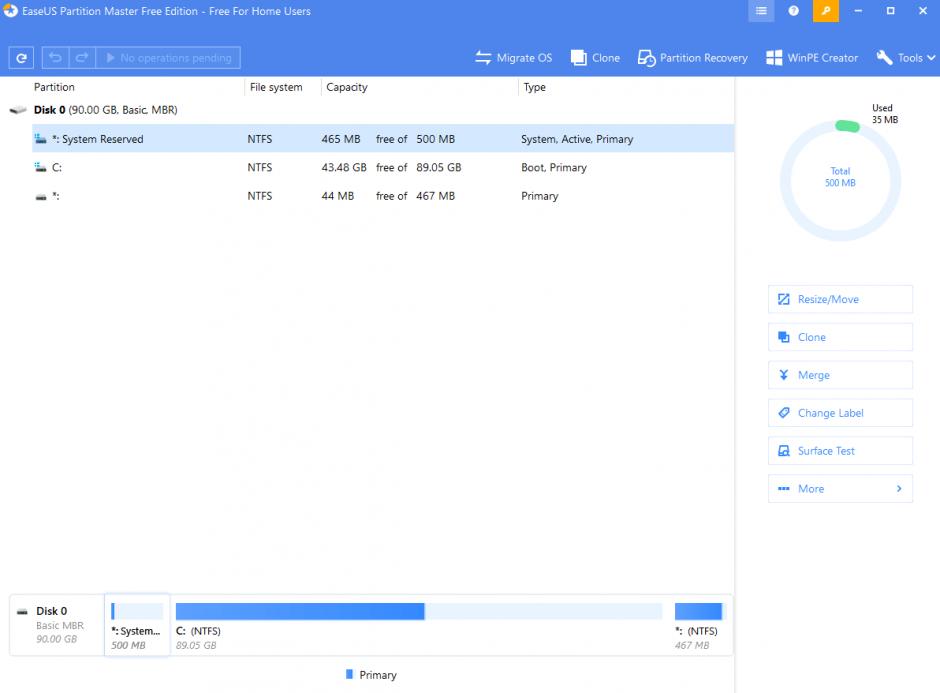Click the Used 35 MB label
The height and width of the screenshot is (693, 940).
[884, 113]
